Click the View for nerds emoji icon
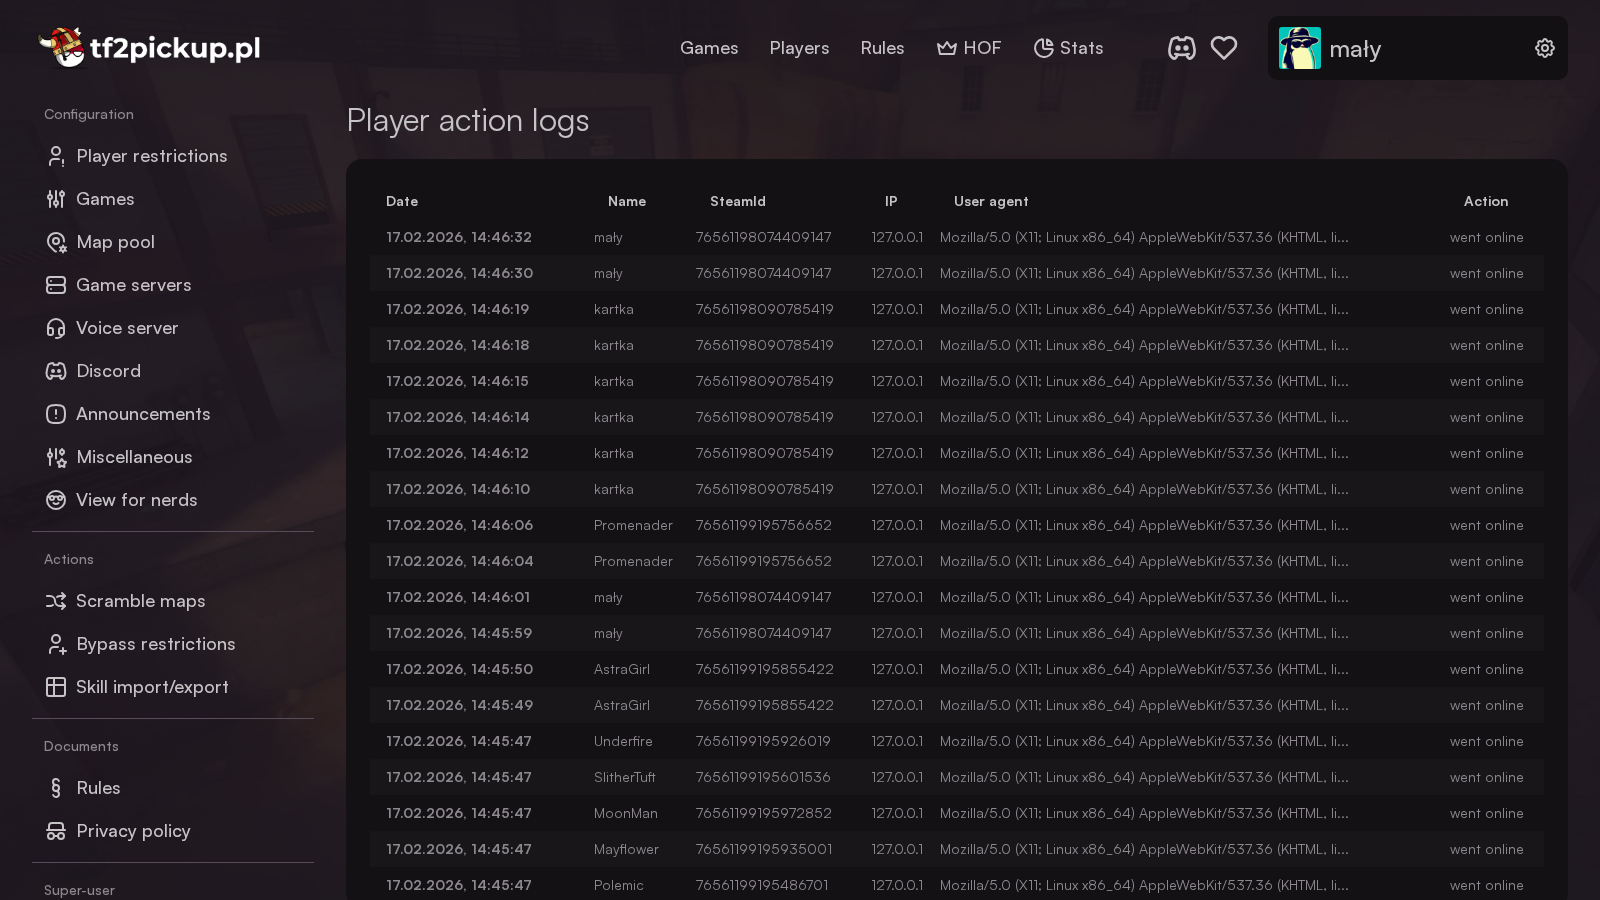Screen dimensions: 1600x900 coord(56,500)
